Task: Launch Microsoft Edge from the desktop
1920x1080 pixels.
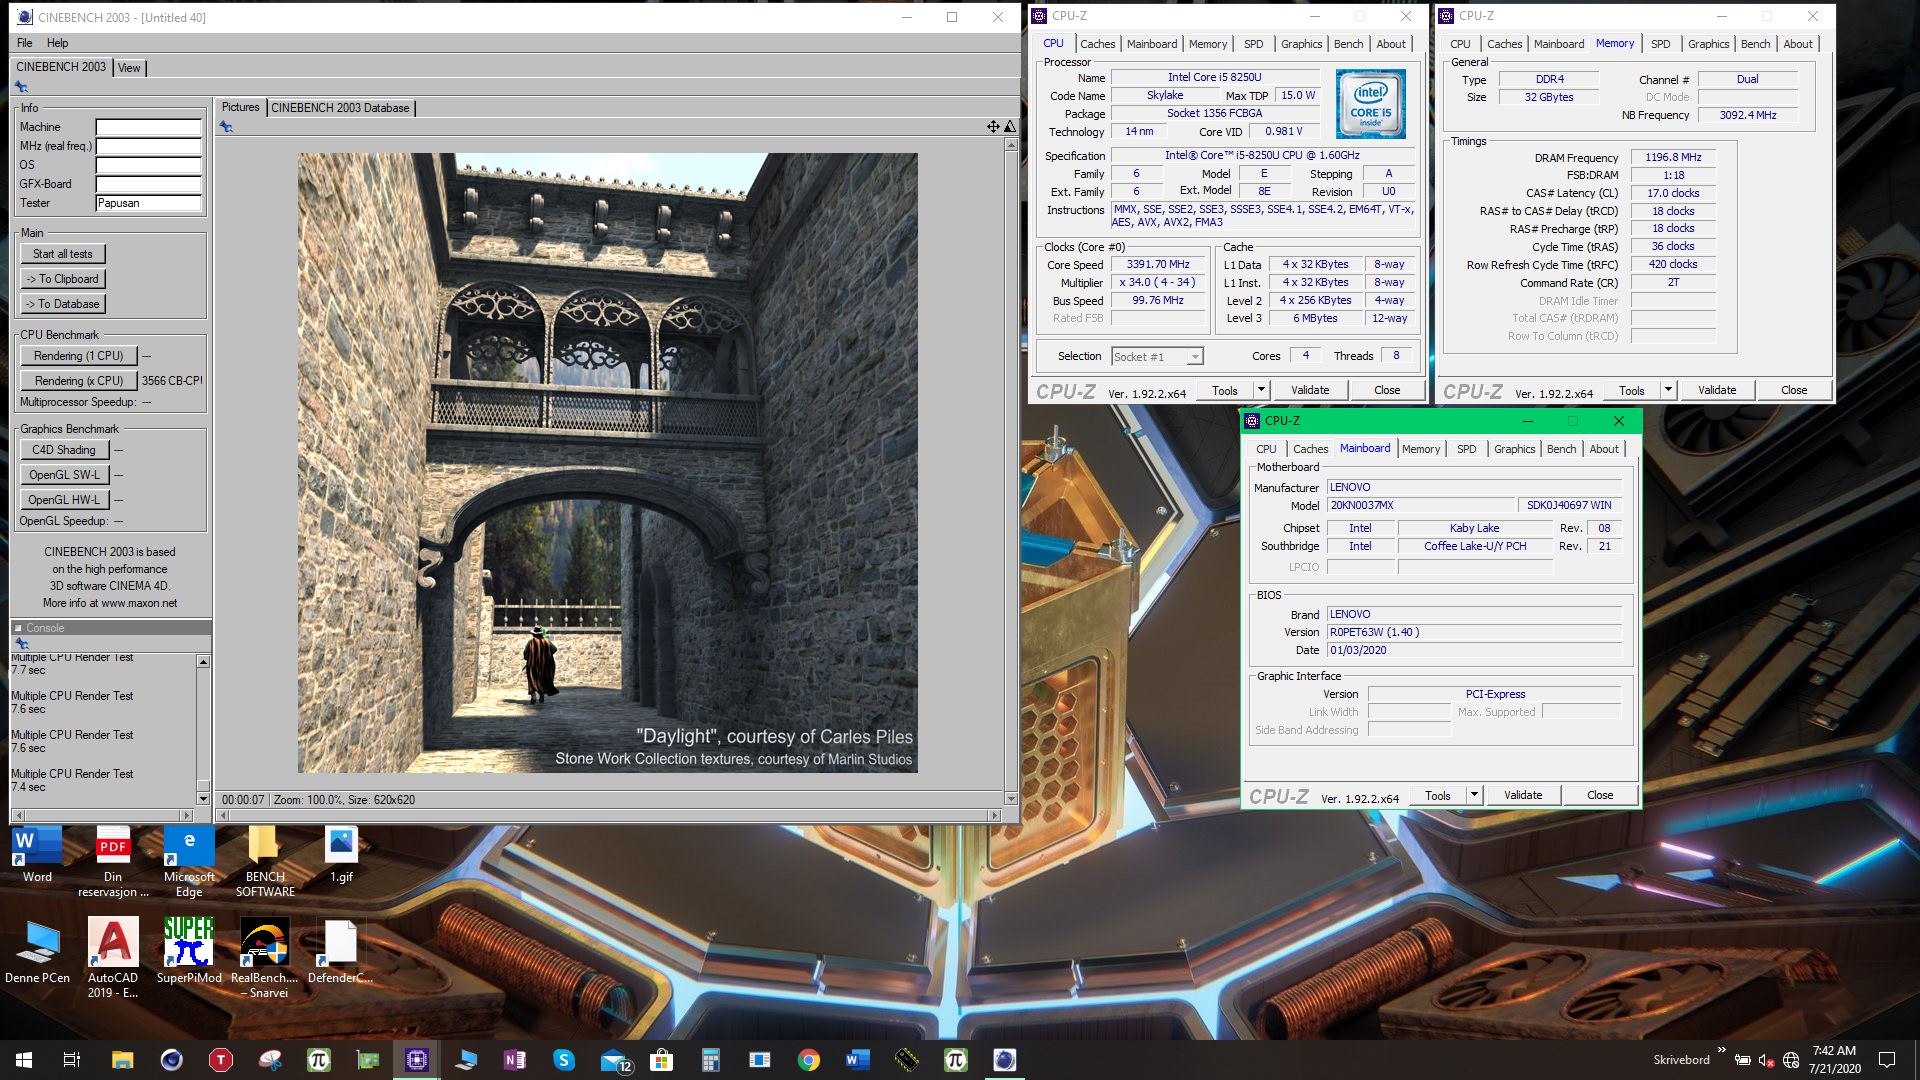Action: click(x=189, y=862)
